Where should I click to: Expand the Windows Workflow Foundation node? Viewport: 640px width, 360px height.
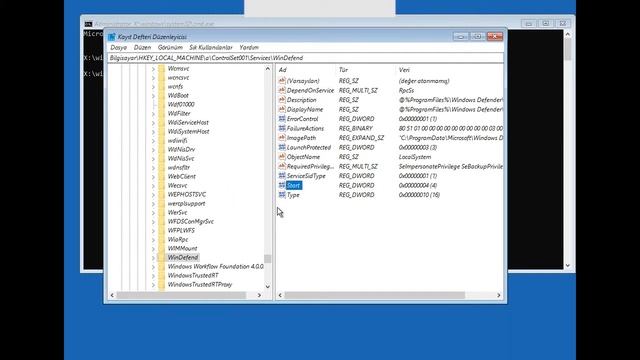(x=153, y=267)
